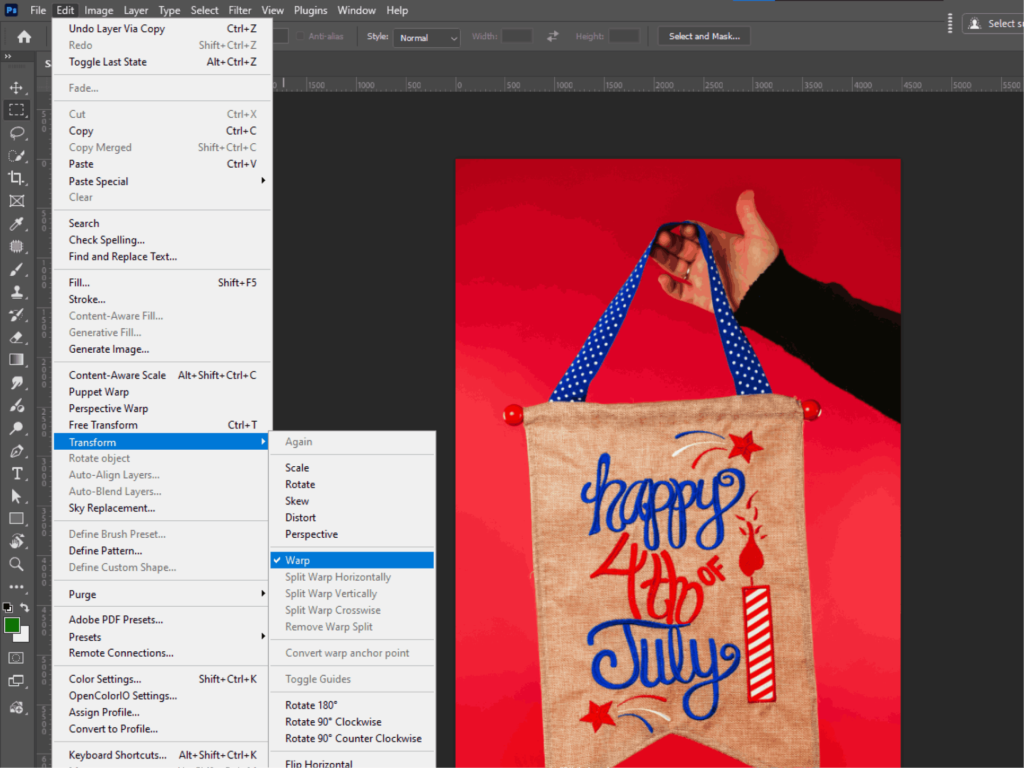The width and height of the screenshot is (1024, 768).
Task: Select the Horizontal Type tool
Action: coord(16,473)
